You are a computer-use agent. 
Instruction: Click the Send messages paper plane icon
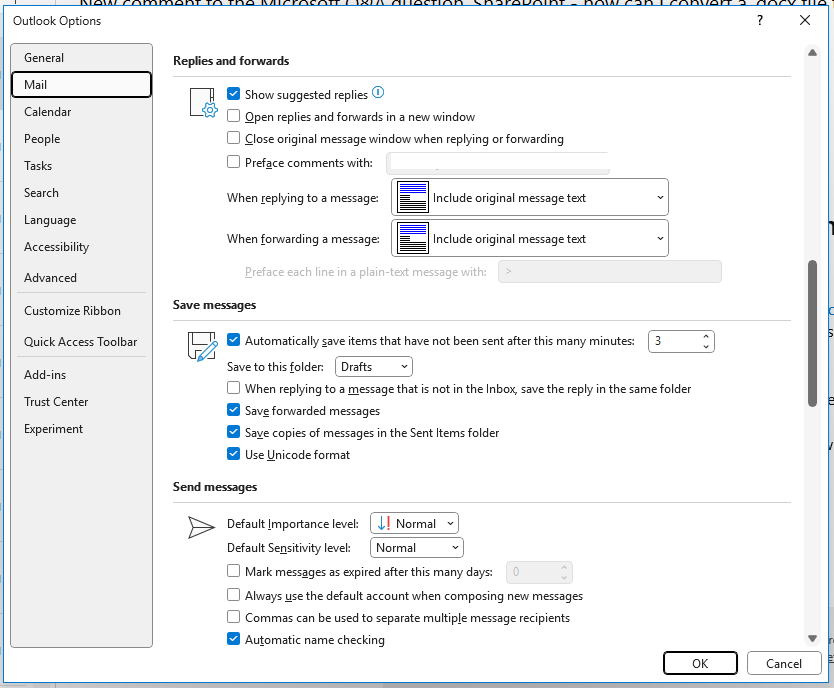click(202, 527)
